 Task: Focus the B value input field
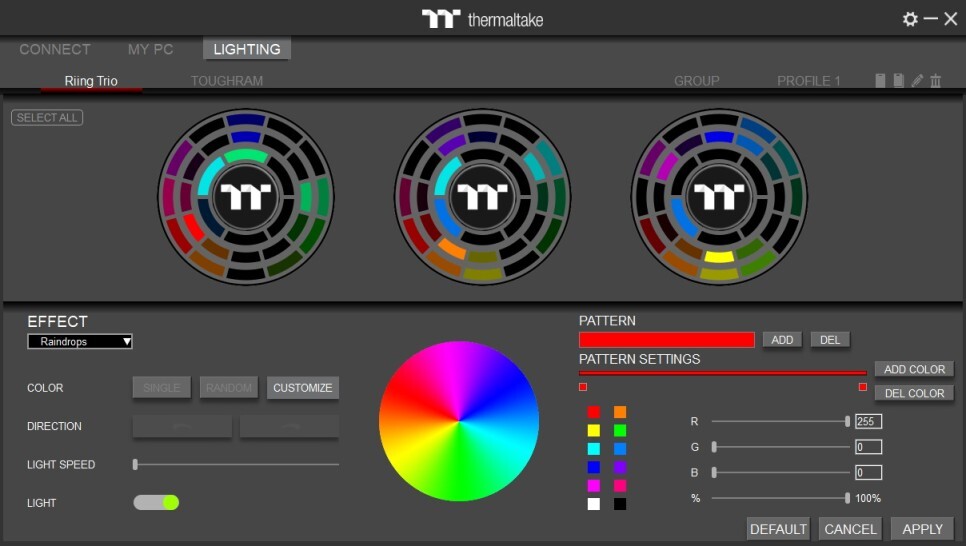pos(868,473)
